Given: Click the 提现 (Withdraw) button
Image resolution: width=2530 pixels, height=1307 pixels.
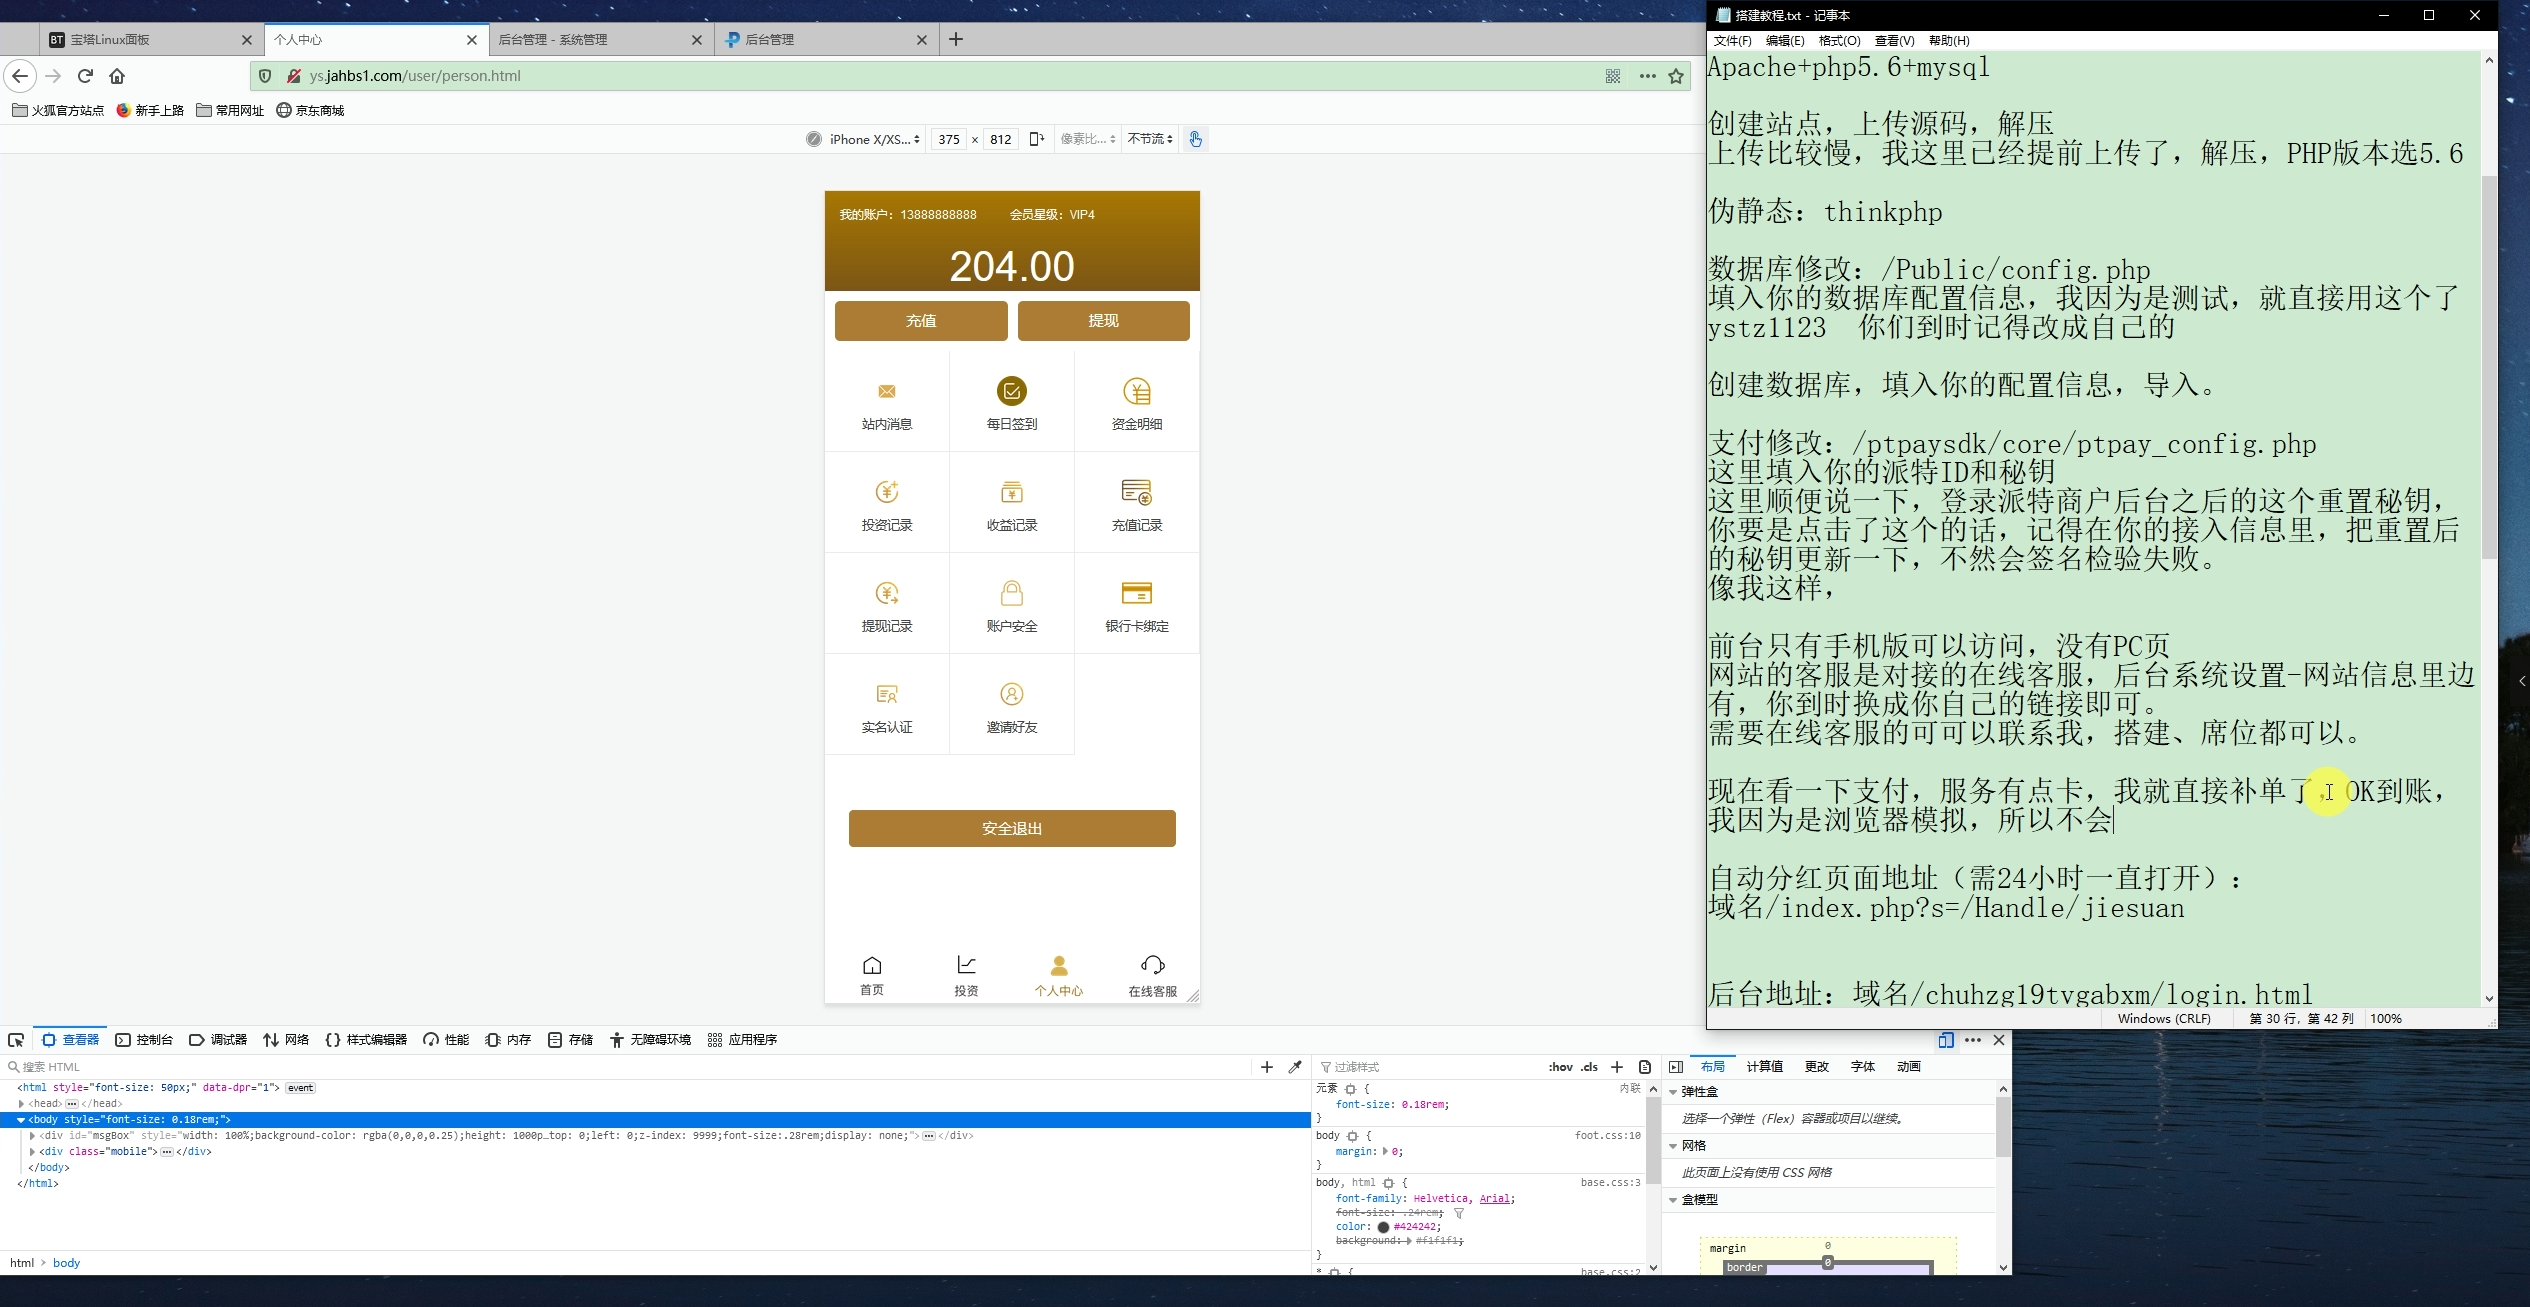Looking at the screenshot, I should pyautogui.click(x=1100, y=318).
